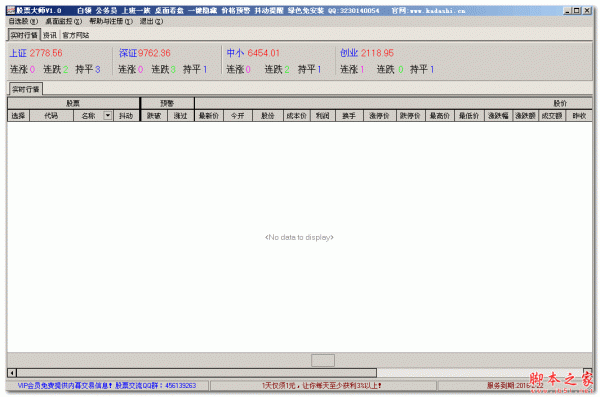
Task: Switch to the top 实时行情 tab
Action: pos(24,35)
